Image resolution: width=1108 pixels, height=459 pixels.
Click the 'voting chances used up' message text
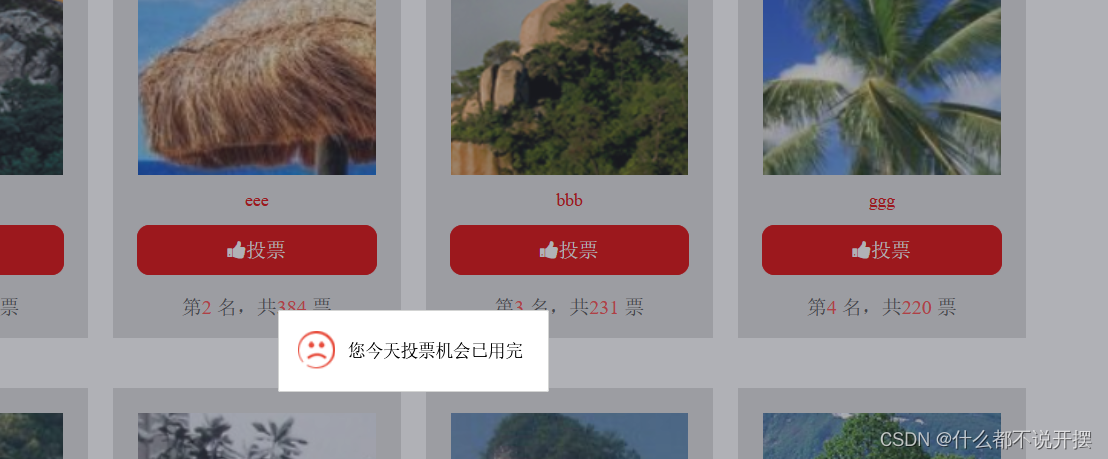point(435,350)
